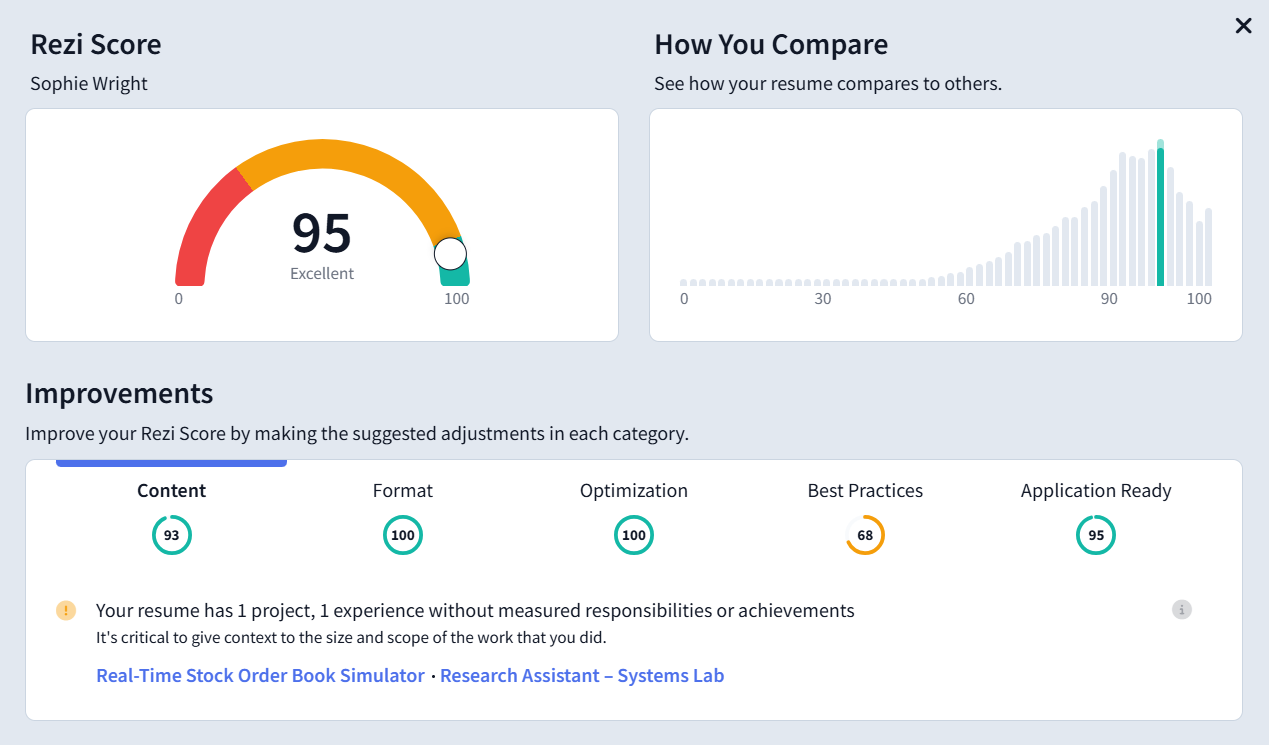1269x745 pixels.
Task: Switch to the Format category tab
Action: pos(403,491)
